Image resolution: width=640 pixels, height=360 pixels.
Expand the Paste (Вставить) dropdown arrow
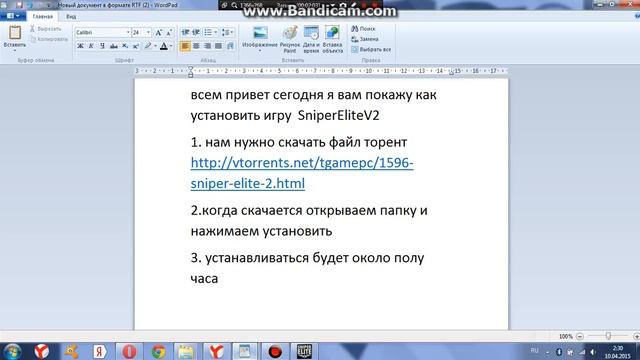[x=15, y=51]
